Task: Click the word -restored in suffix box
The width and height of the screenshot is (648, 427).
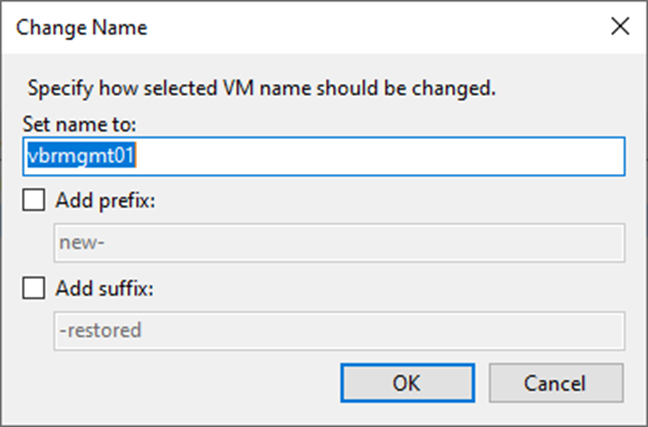Action: click(100, 330)
